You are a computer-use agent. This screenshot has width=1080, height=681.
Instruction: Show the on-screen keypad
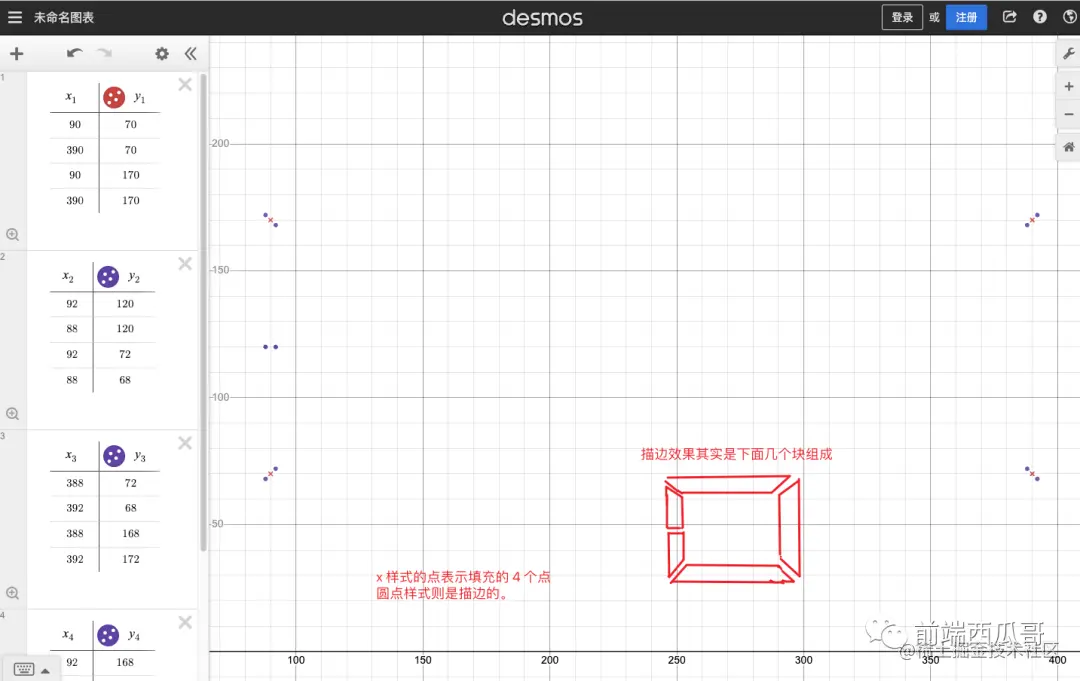(23, 669)
